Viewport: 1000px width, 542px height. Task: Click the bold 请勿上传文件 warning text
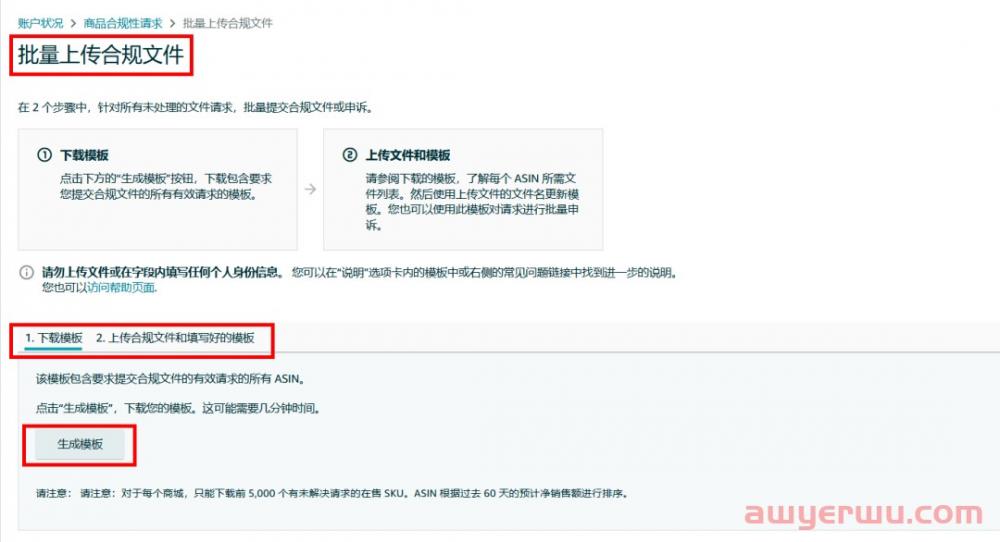pyautogui.click(x=163, y=272)
